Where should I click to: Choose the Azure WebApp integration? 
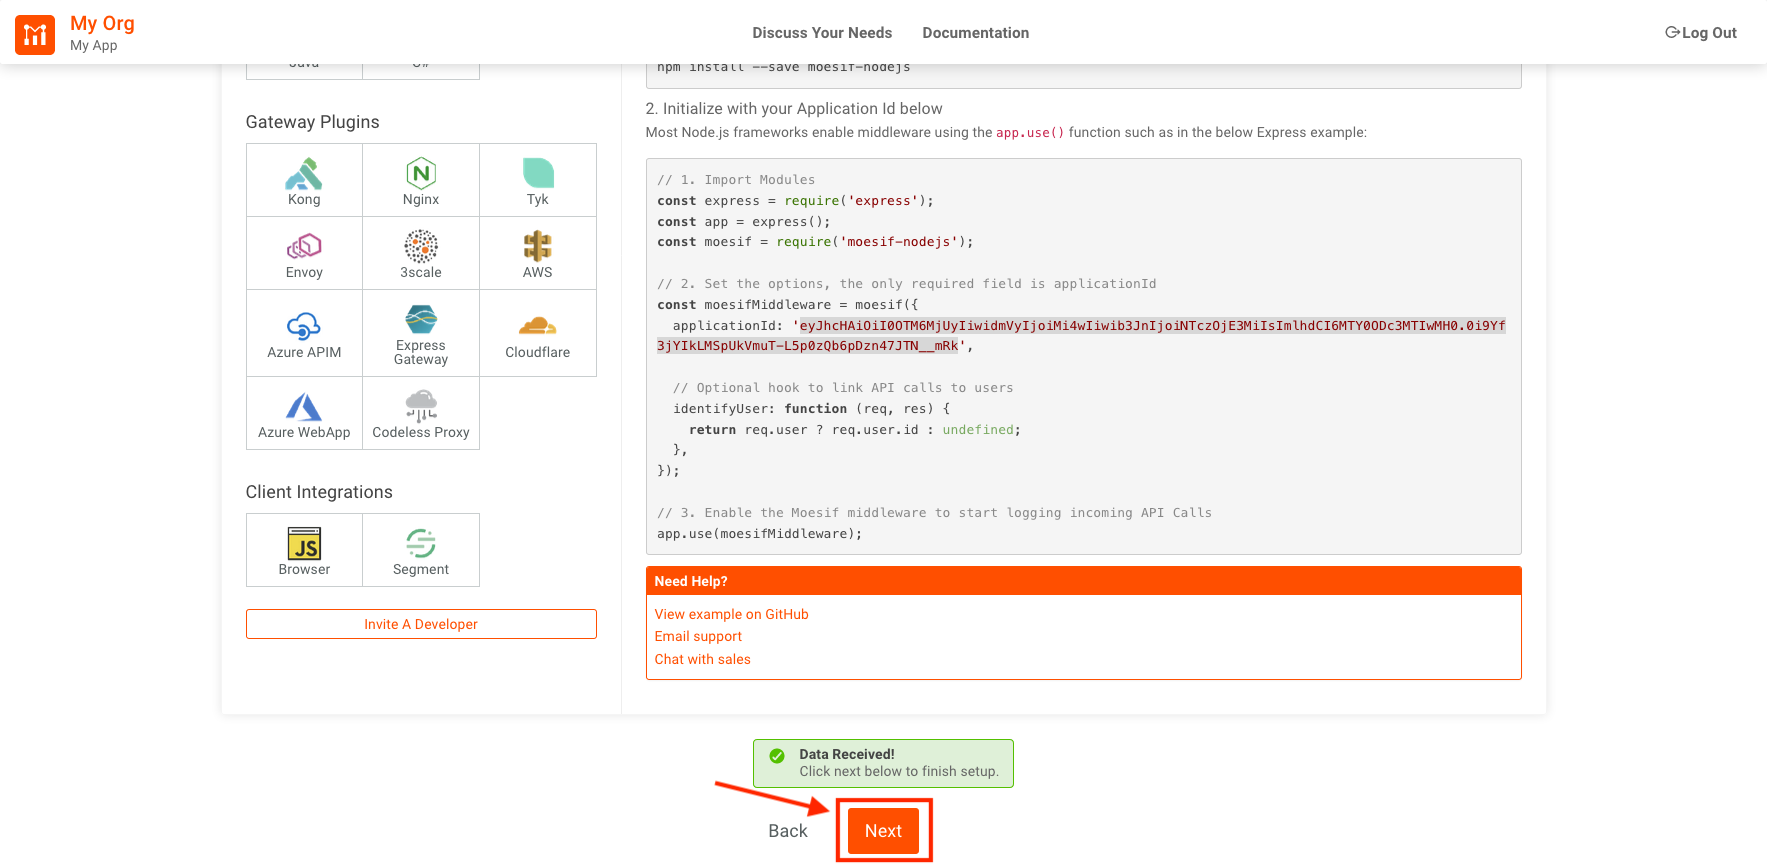click(x=304, y=414)
